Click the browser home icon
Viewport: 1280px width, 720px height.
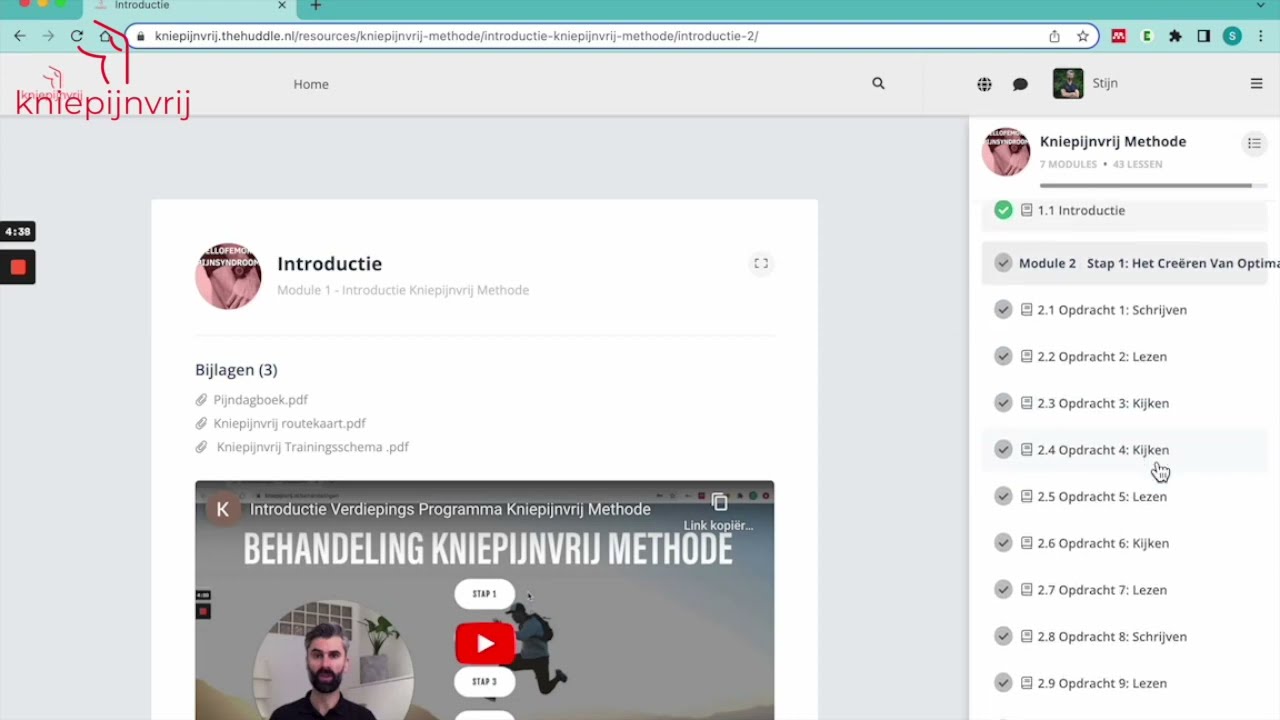coord(106,36)
